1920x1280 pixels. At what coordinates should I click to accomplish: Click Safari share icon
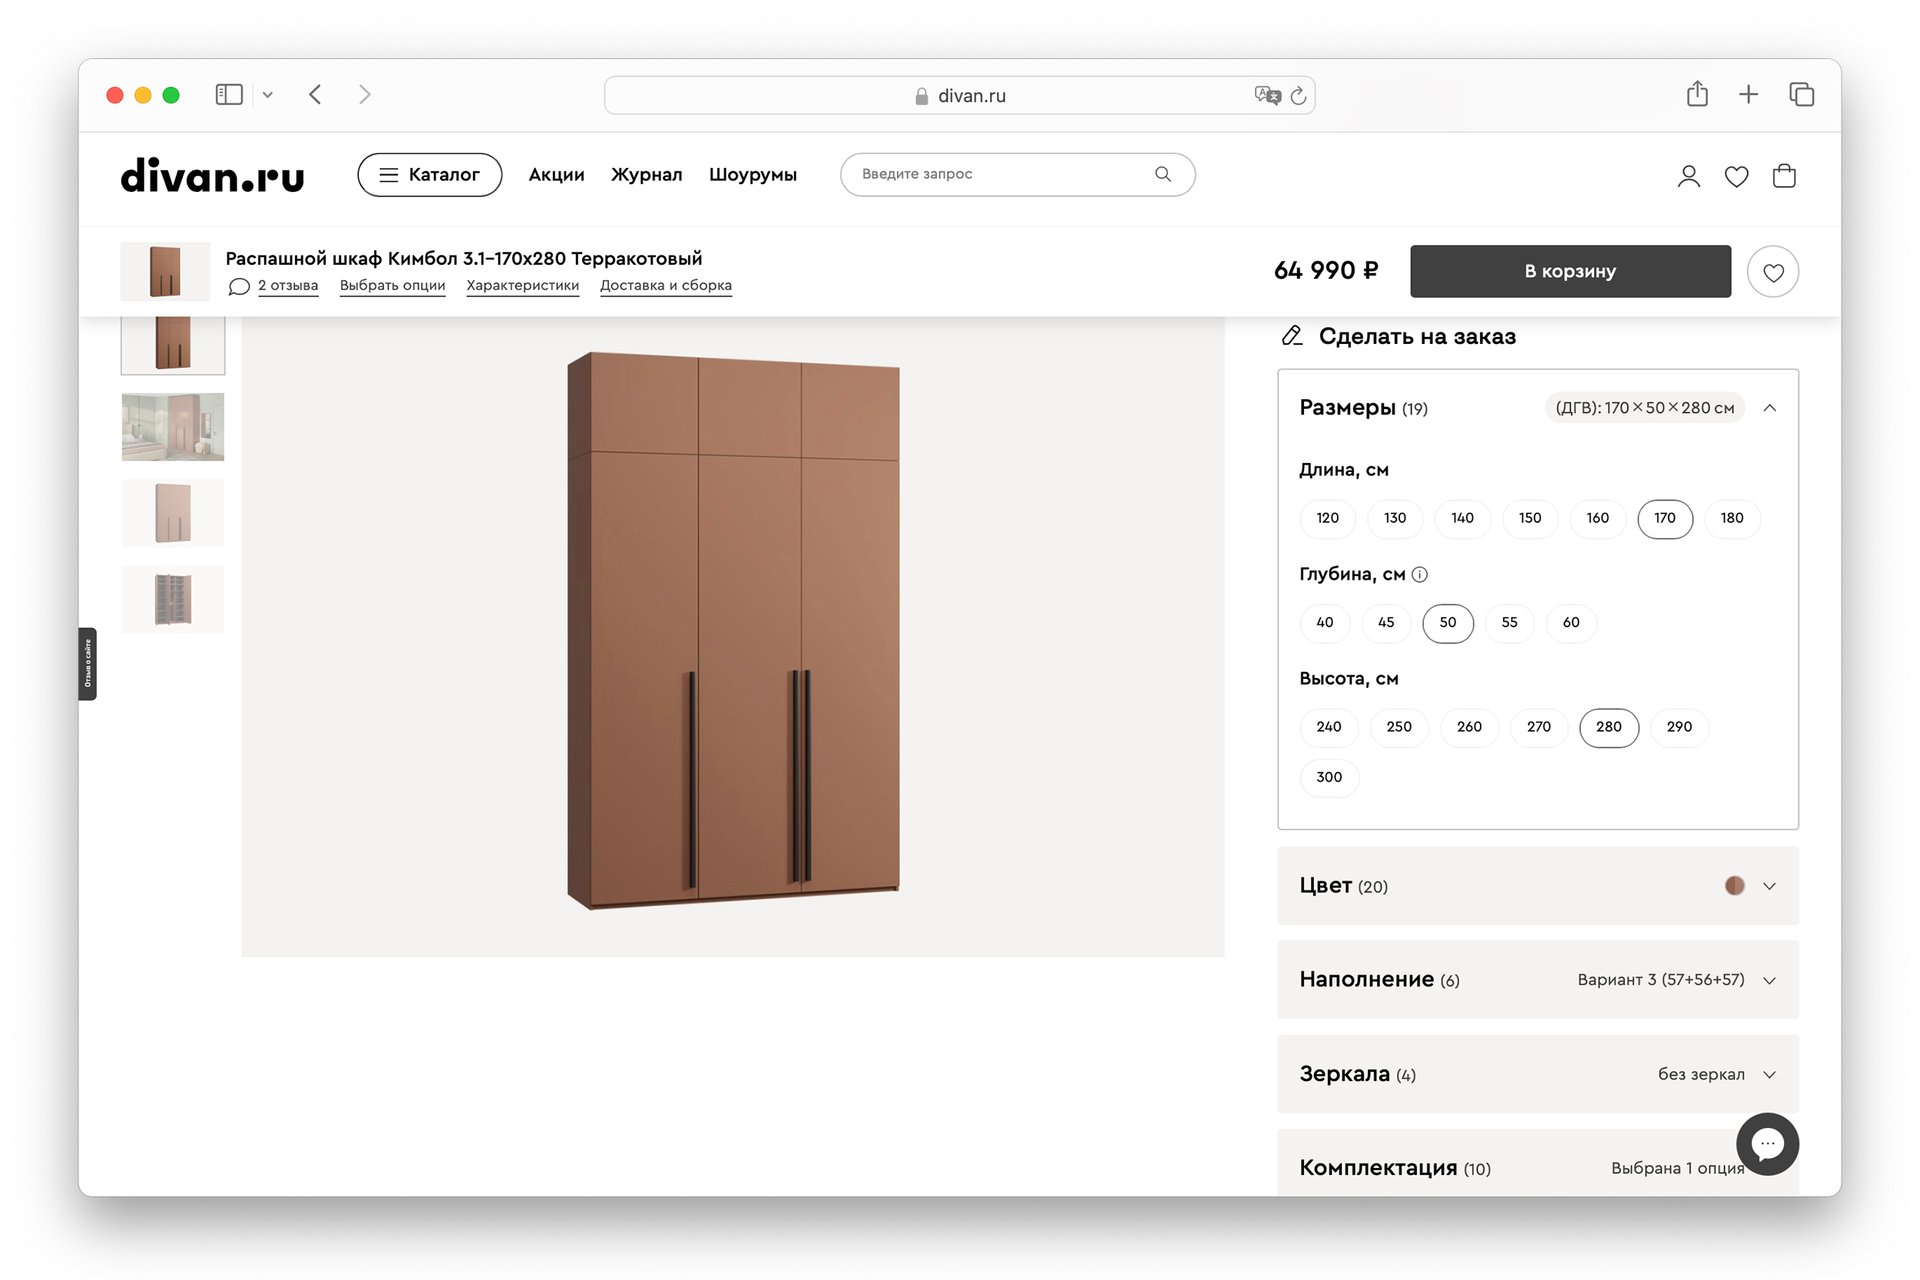point(1697,94)
